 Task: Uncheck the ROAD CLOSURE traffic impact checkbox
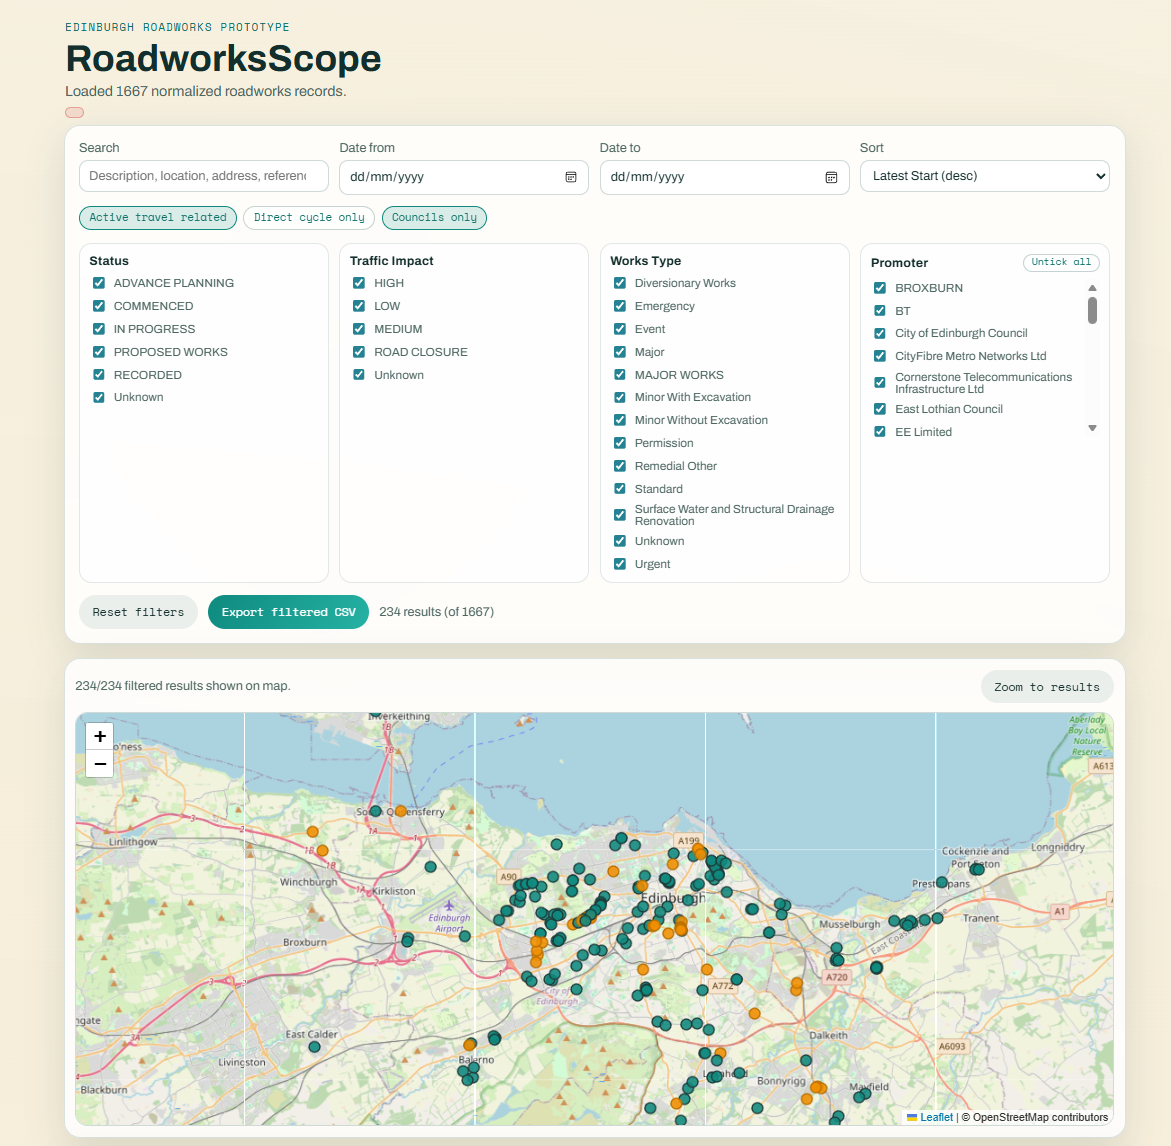click(359, 352)
